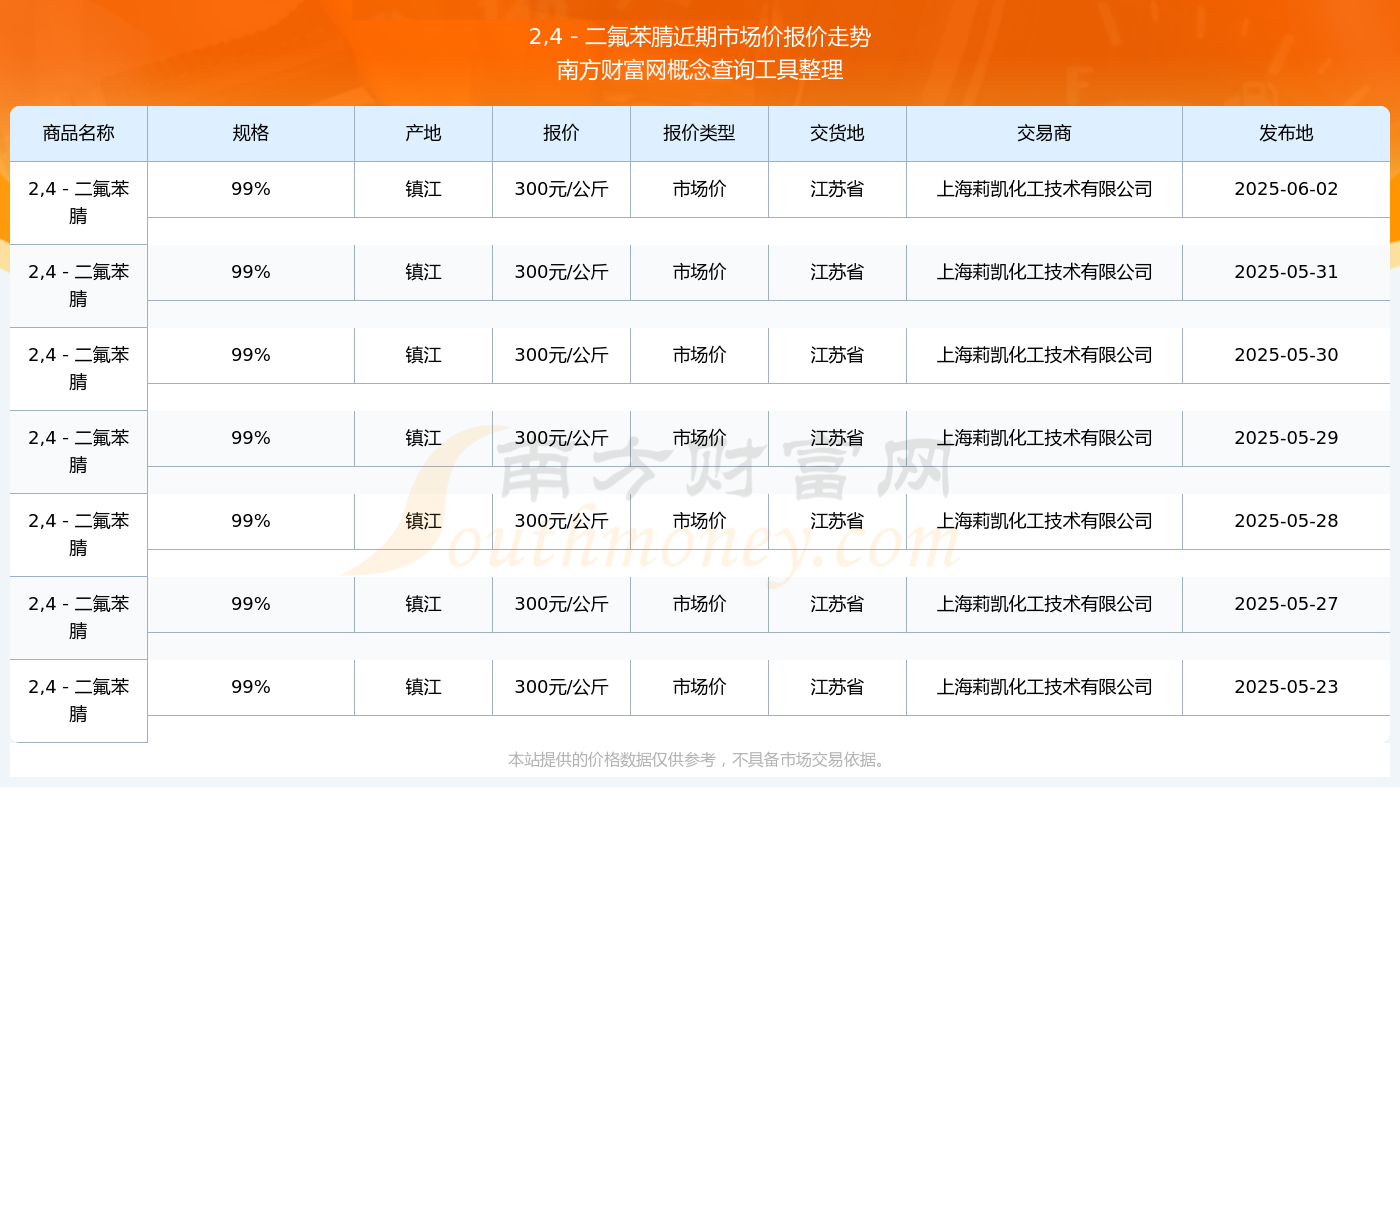The image size is (1400, 1205).
Task: Click 市场价 in the 2025-06-02 row
Action: click(699, 189)
